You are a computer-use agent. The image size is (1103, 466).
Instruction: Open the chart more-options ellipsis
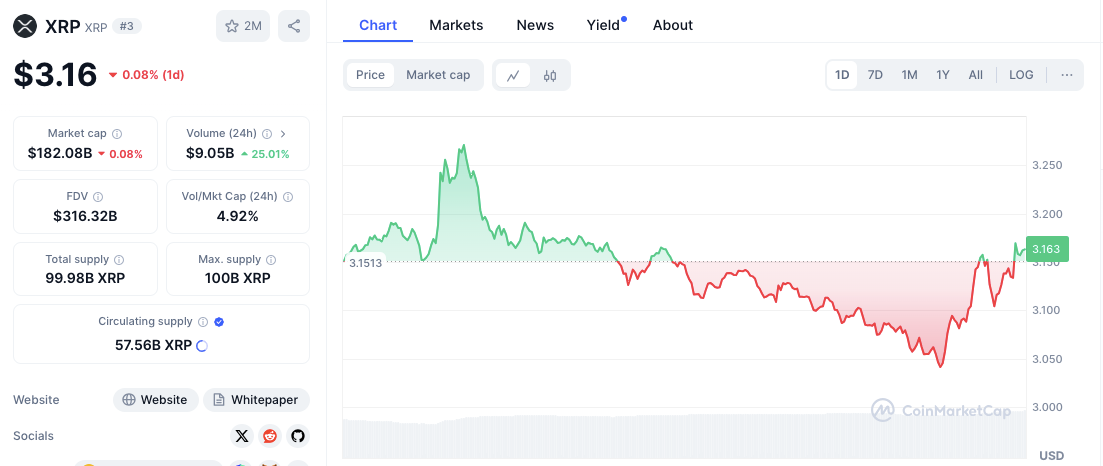[1067, 75]
